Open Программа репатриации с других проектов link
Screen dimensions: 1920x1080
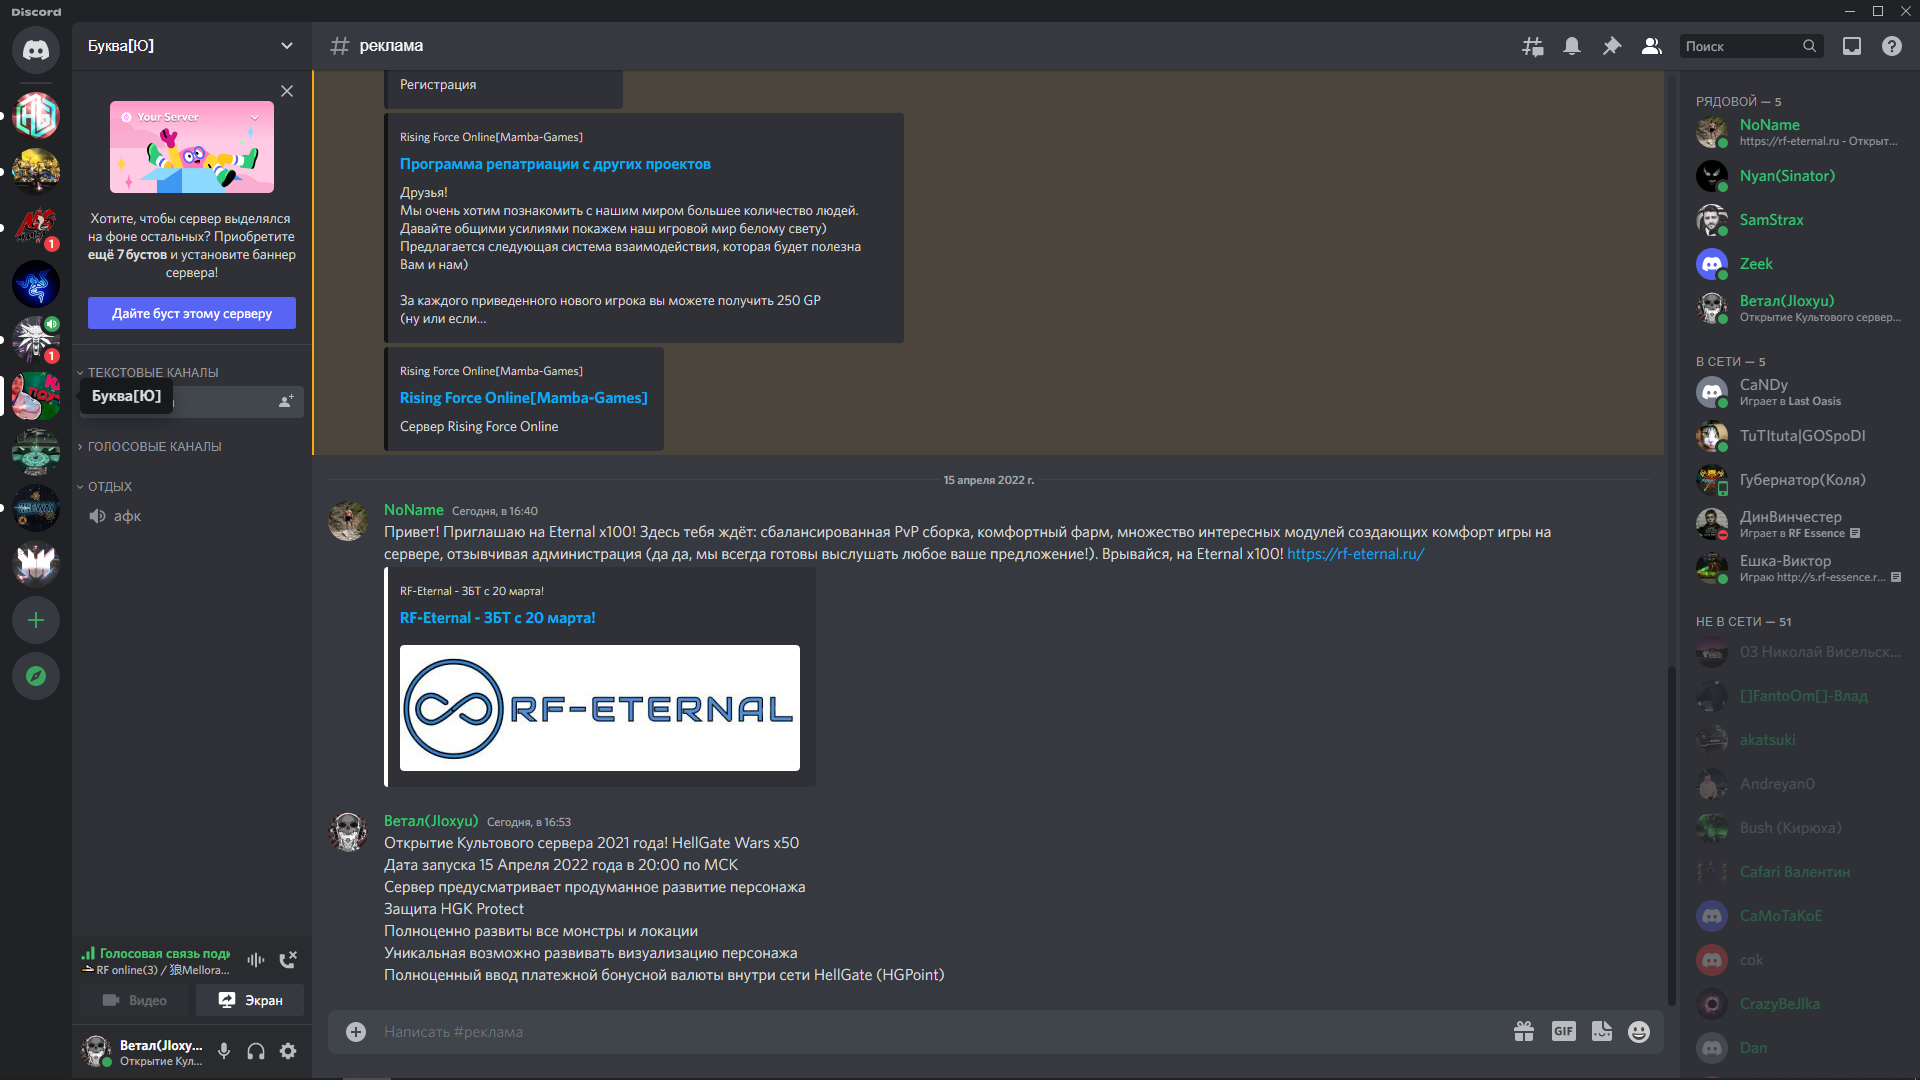point(555,164)
